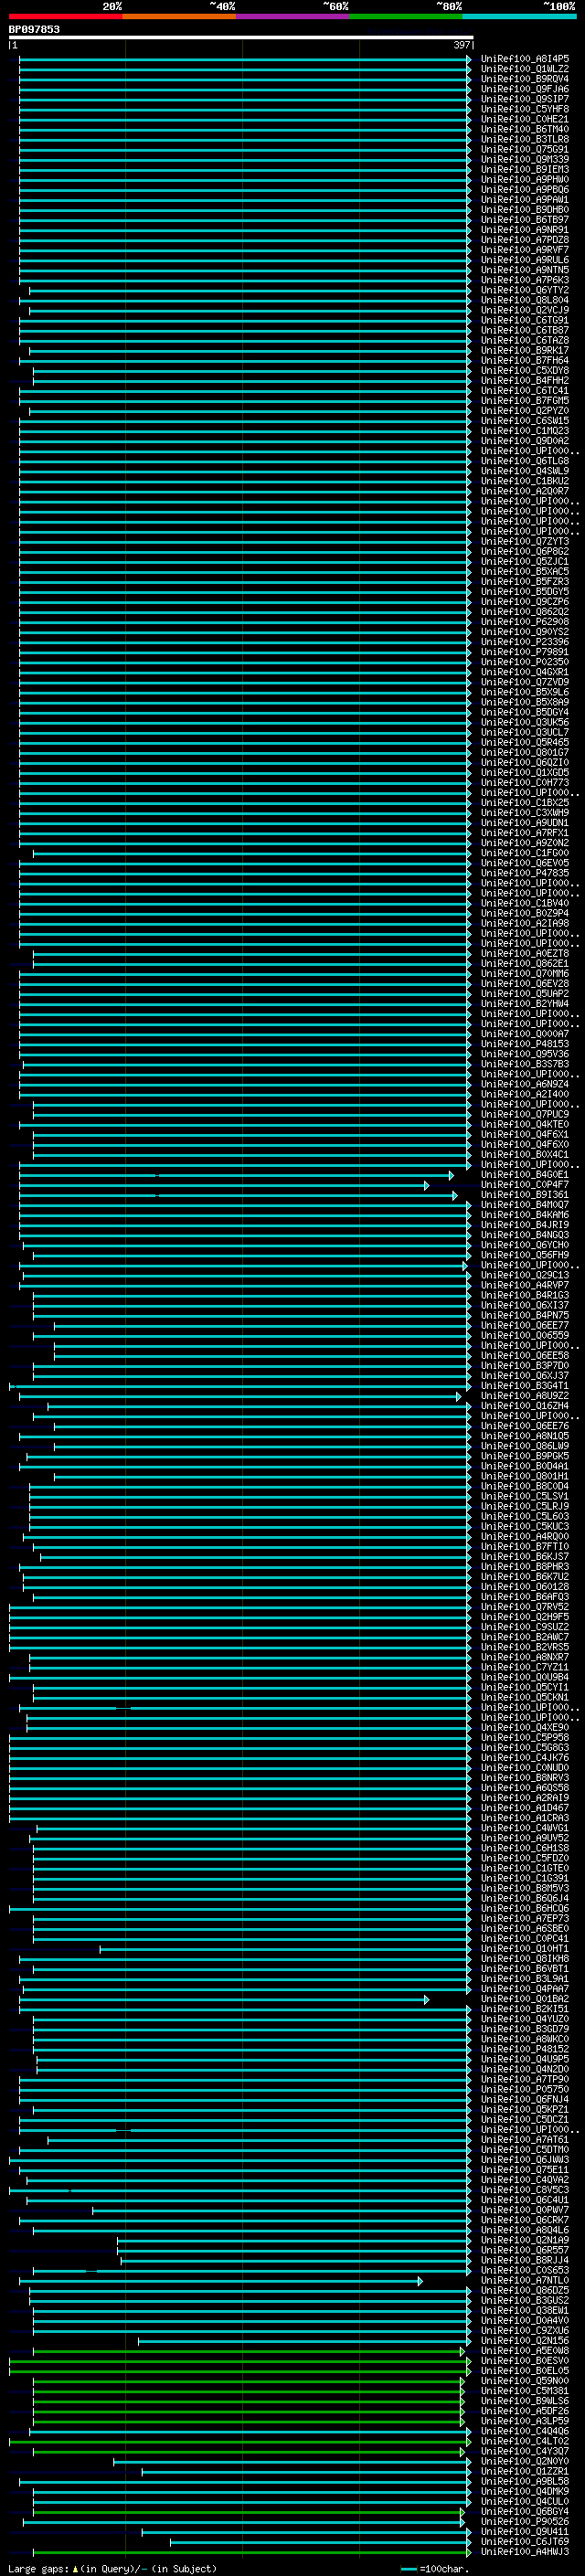This screenshot has width=585, height=2576.
Task: Select hit UniRef100_Q6YTY2
Action: [525, 290]
